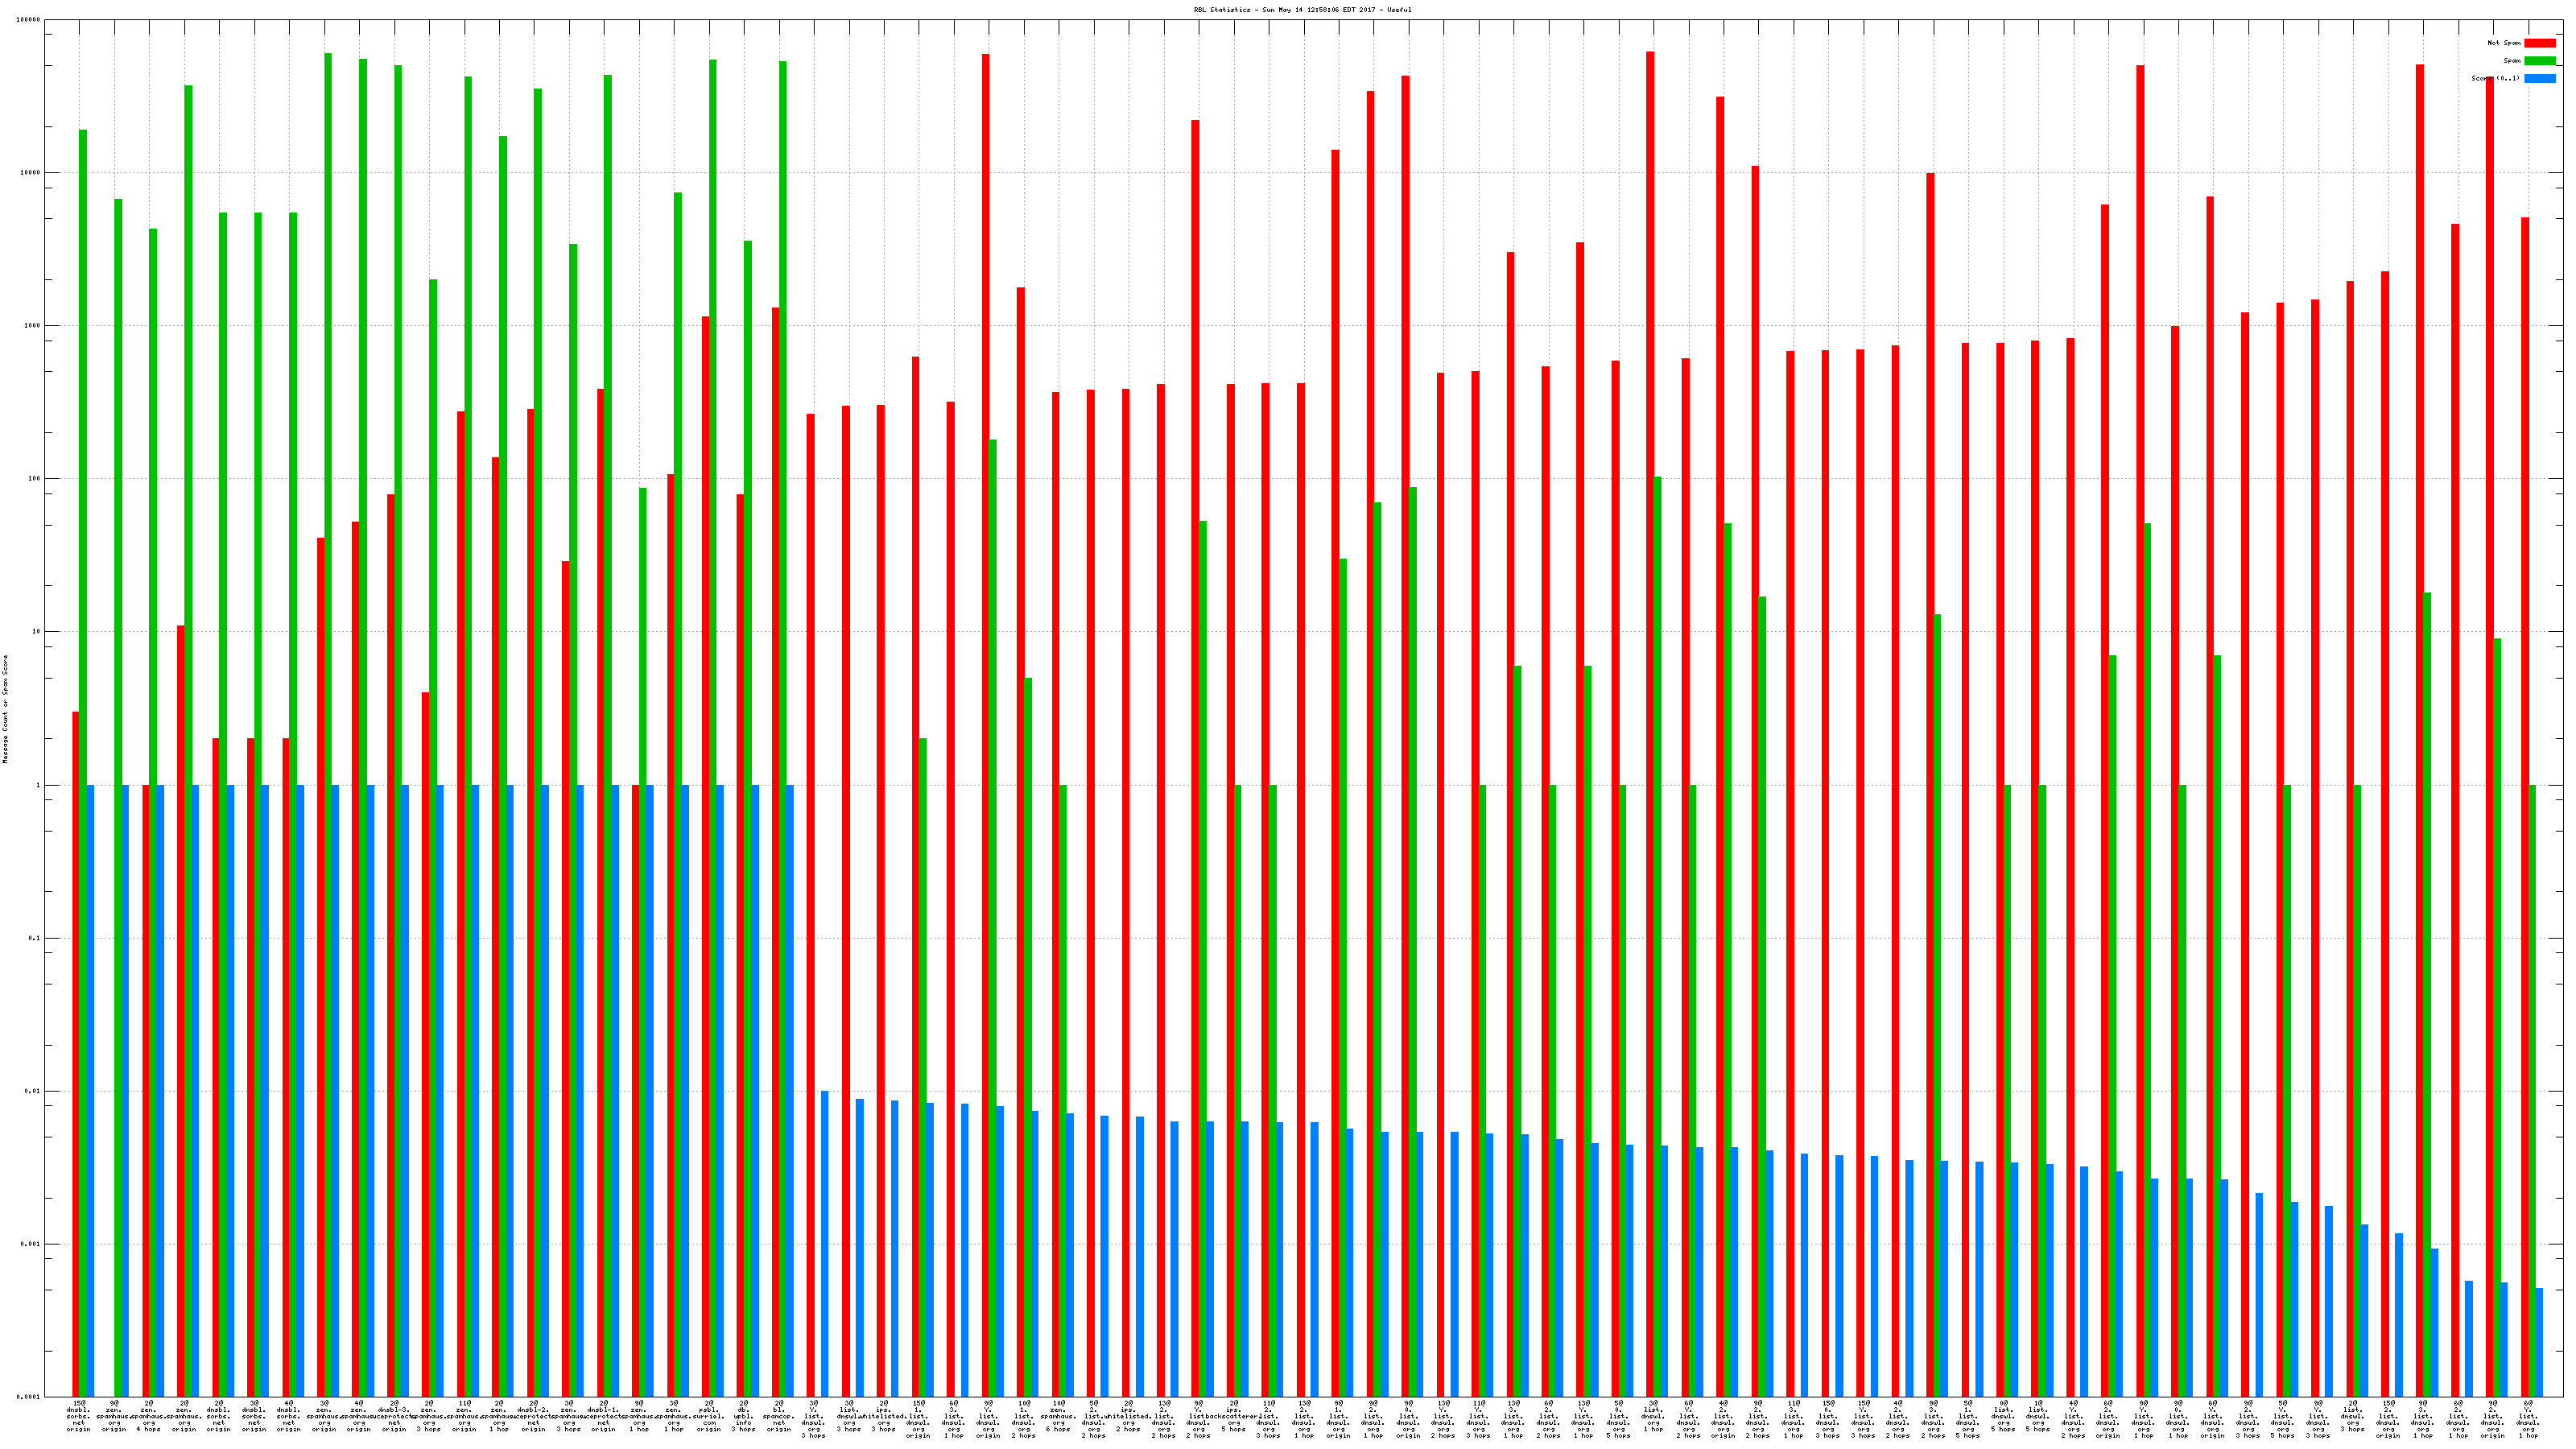The width and height of the screenshot is (2576, 1449).
Task: Click the 'Spam' legend text
Action: coord(2512,61)
